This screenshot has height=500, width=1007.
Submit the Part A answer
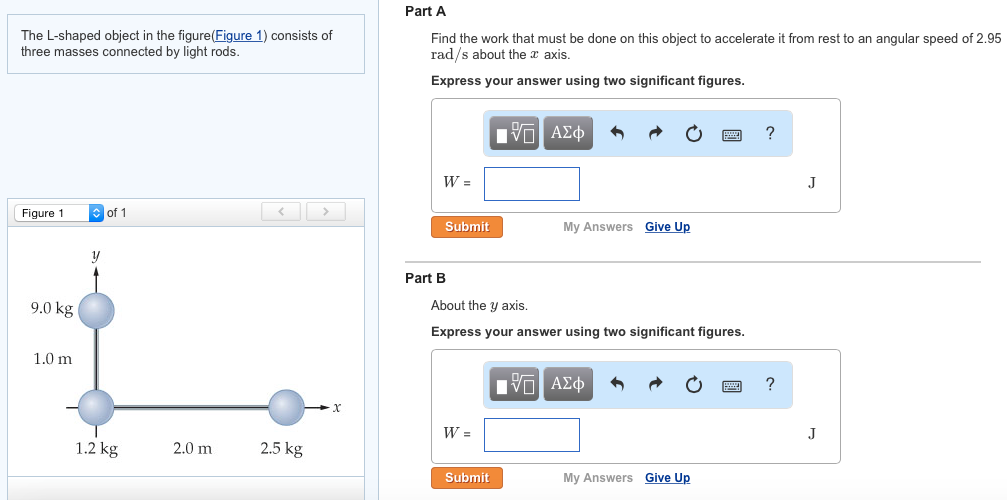pos(467,227)
